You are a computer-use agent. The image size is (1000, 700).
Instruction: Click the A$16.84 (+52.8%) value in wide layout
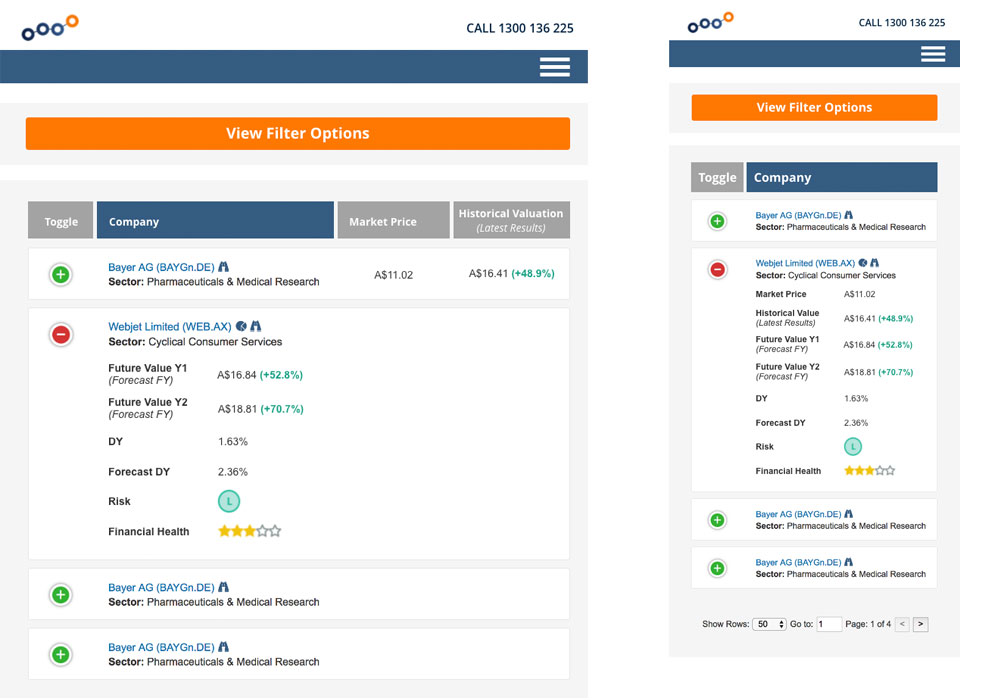click(x=260, y=375)
